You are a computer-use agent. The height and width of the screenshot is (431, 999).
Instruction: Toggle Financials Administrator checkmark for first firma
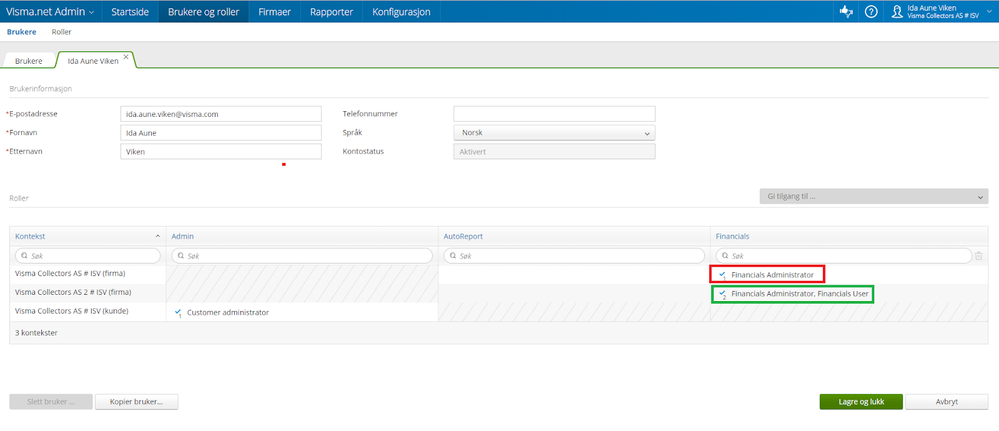[722, 275]
